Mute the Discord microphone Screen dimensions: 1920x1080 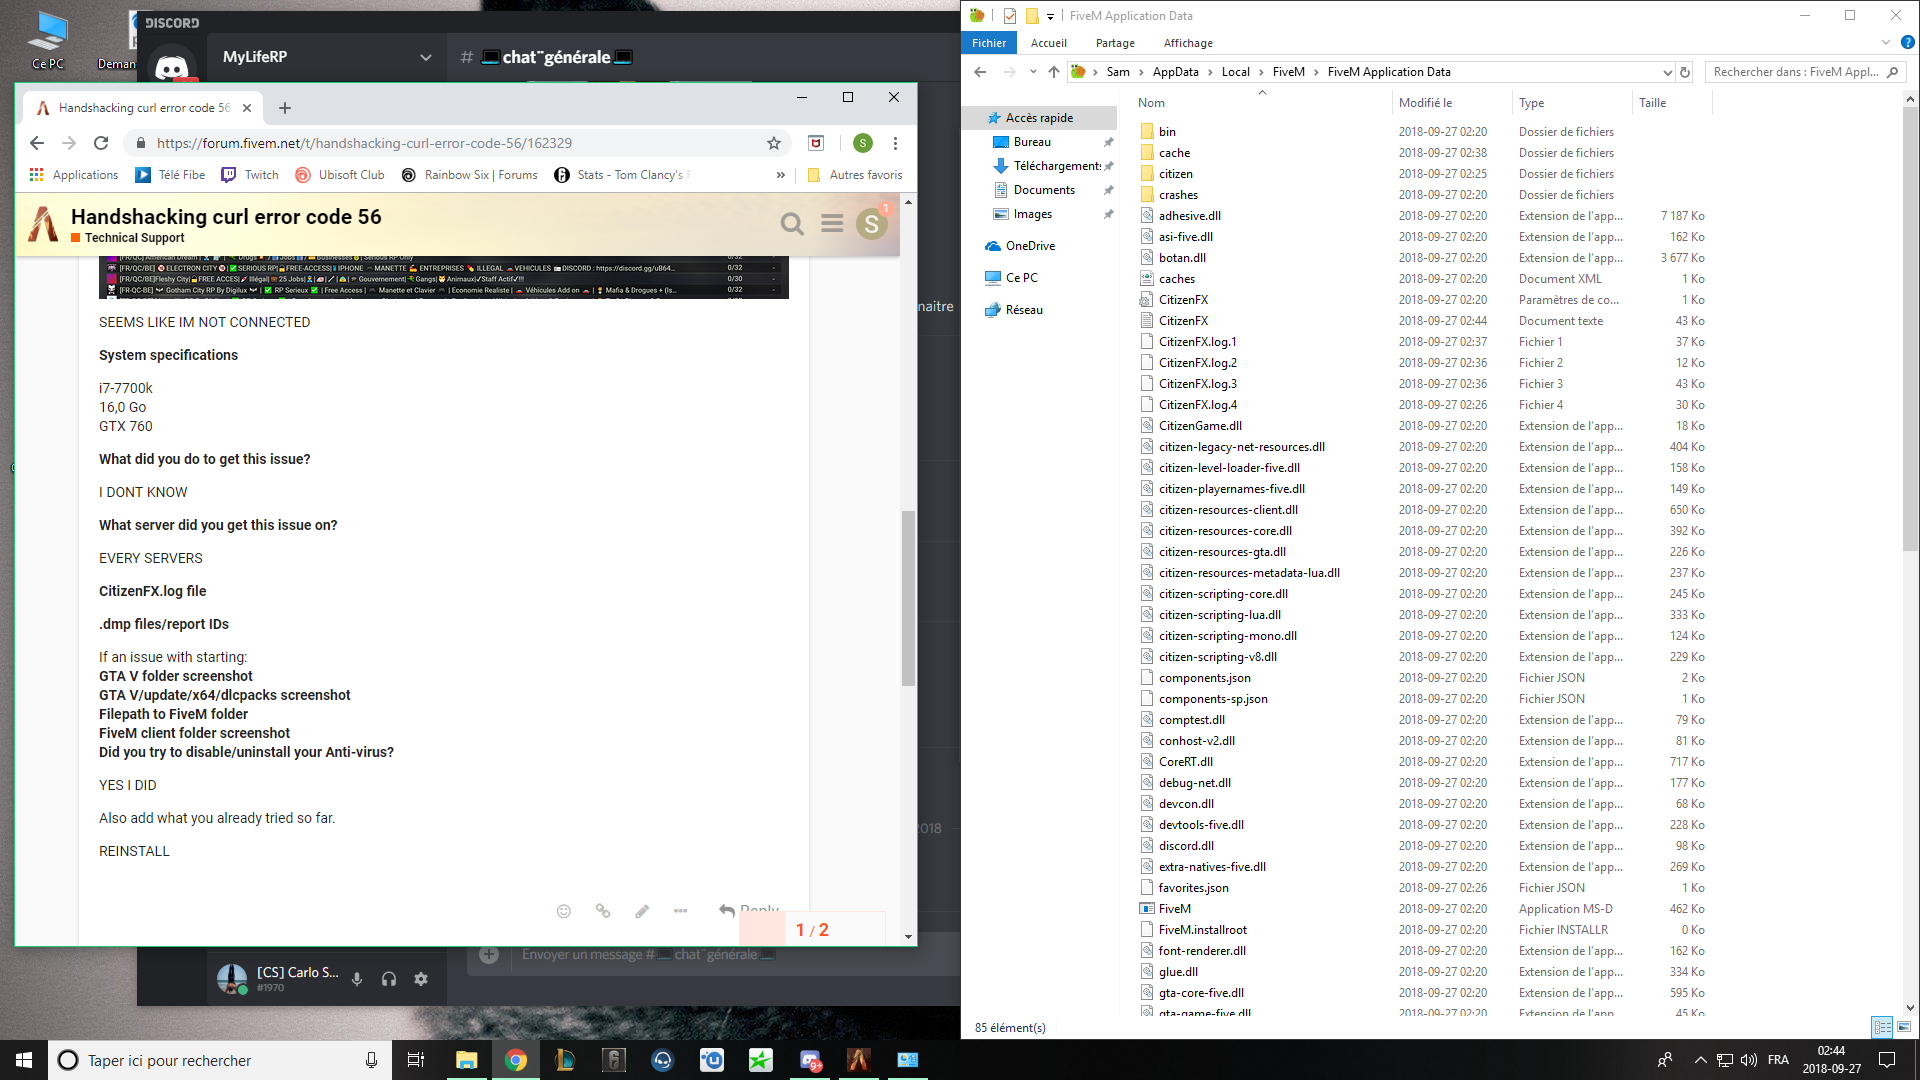pos(357,979)
